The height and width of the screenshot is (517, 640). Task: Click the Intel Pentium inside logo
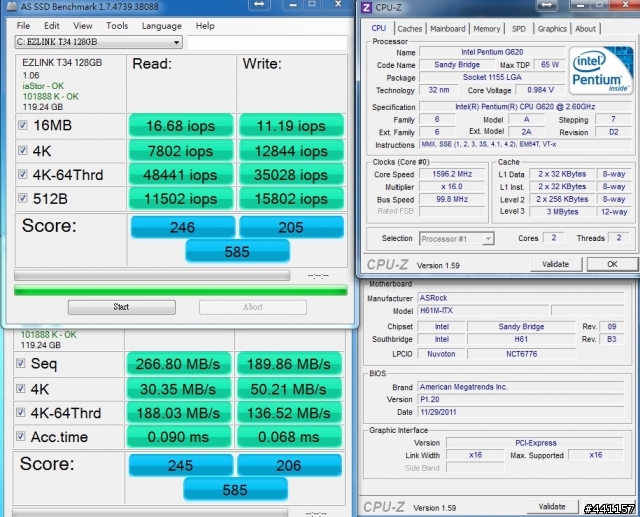point(601,71)
